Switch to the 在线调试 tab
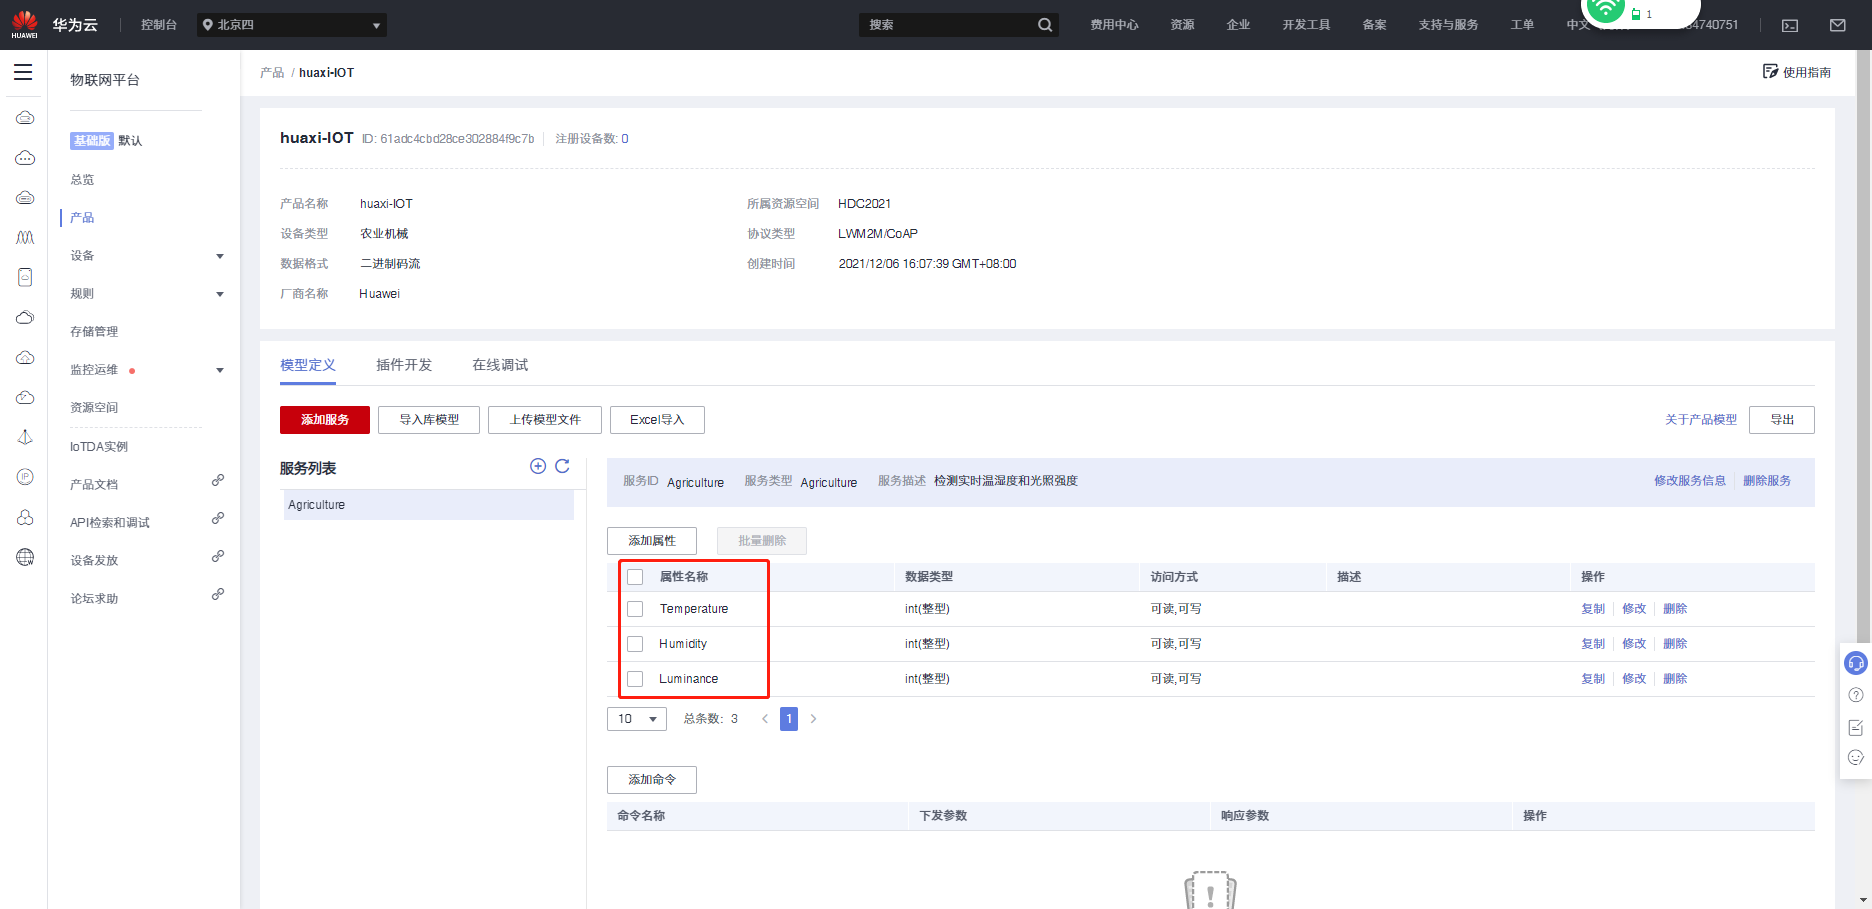1872x909 pixels. (x=500, y=365)
